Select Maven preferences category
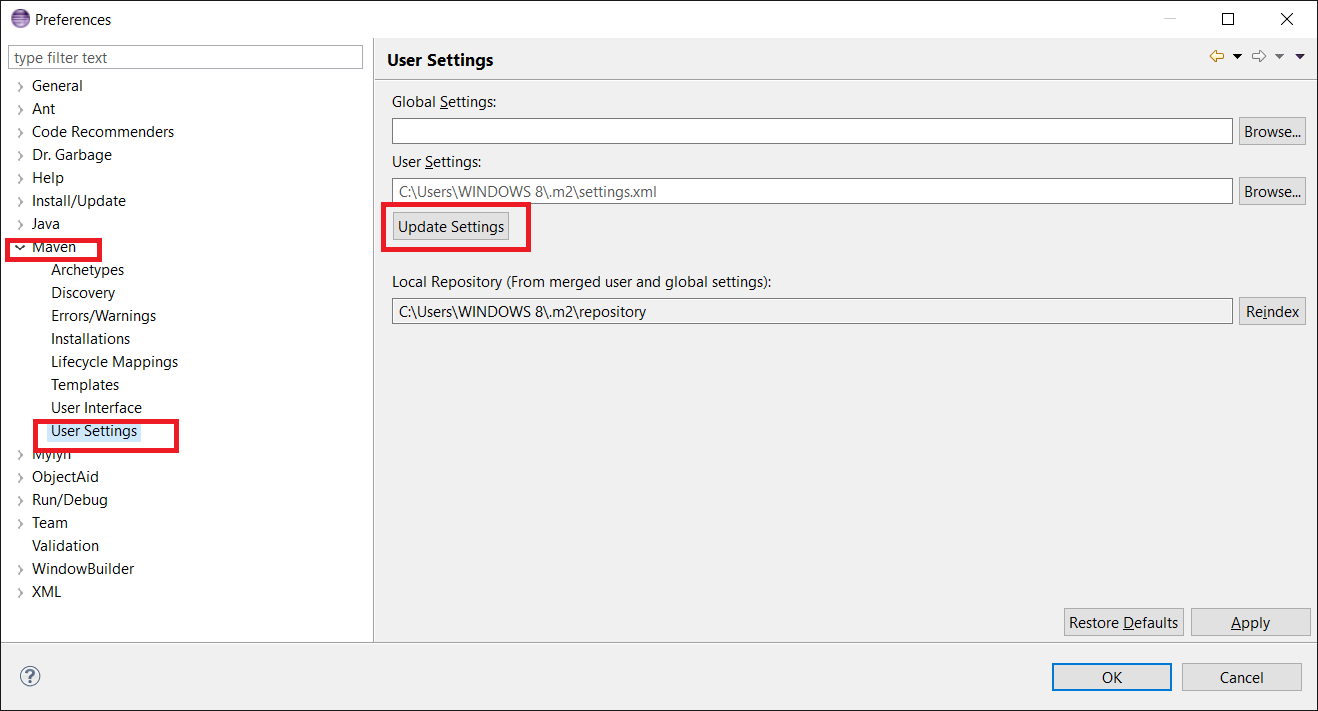This screenshot has height=711, width=1318. click(54, 247)
